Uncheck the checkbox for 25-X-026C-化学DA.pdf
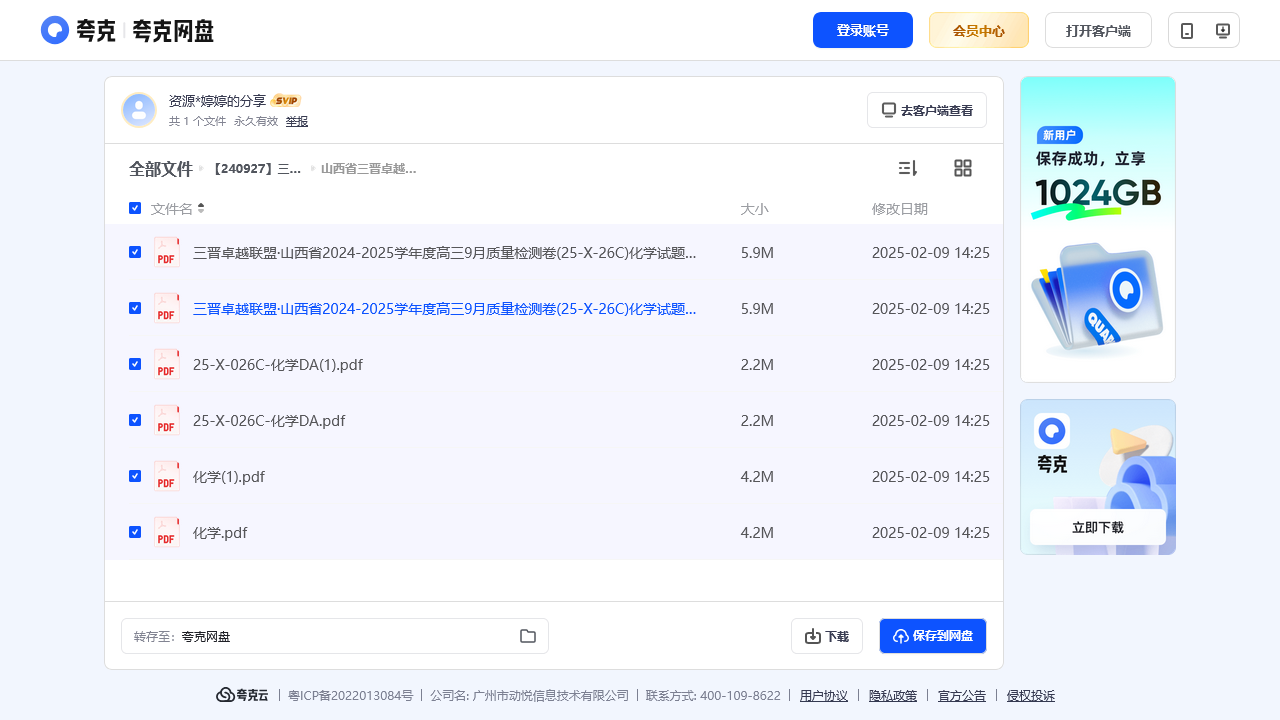Screen dimensions: 1280x720 (x=135, y=420)
